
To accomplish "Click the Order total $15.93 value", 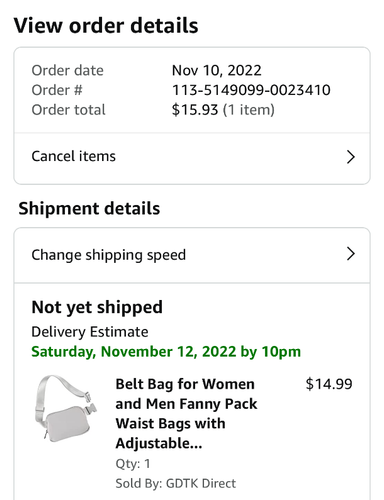I will click(195, 110).
